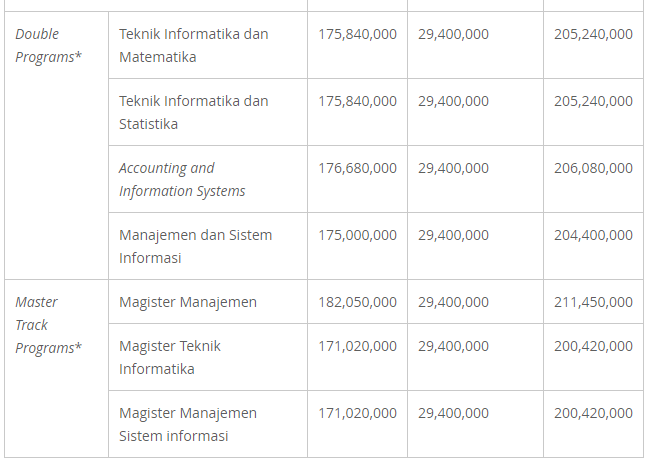Select "Teknik Informatika dan Statistika" program name

(194, 112)
